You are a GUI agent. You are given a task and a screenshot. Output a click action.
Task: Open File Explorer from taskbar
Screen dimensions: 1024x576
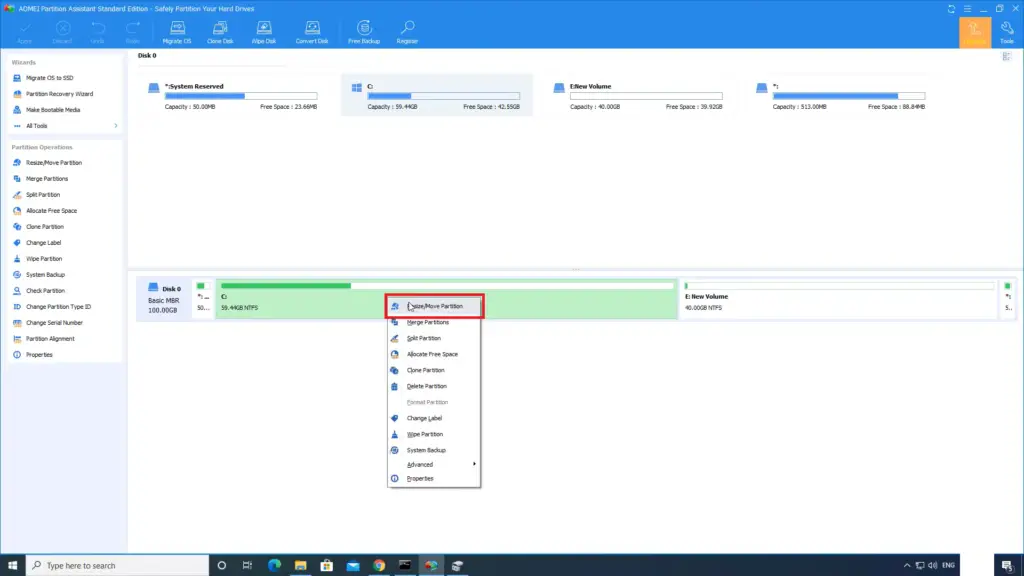[x=300, y=566]
